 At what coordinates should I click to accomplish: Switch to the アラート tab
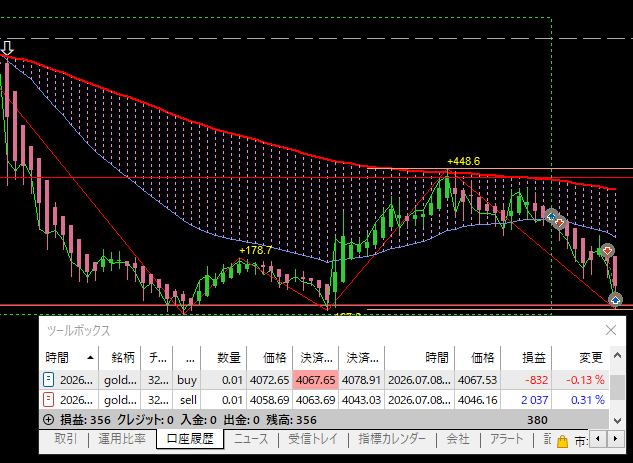[506, 439]
